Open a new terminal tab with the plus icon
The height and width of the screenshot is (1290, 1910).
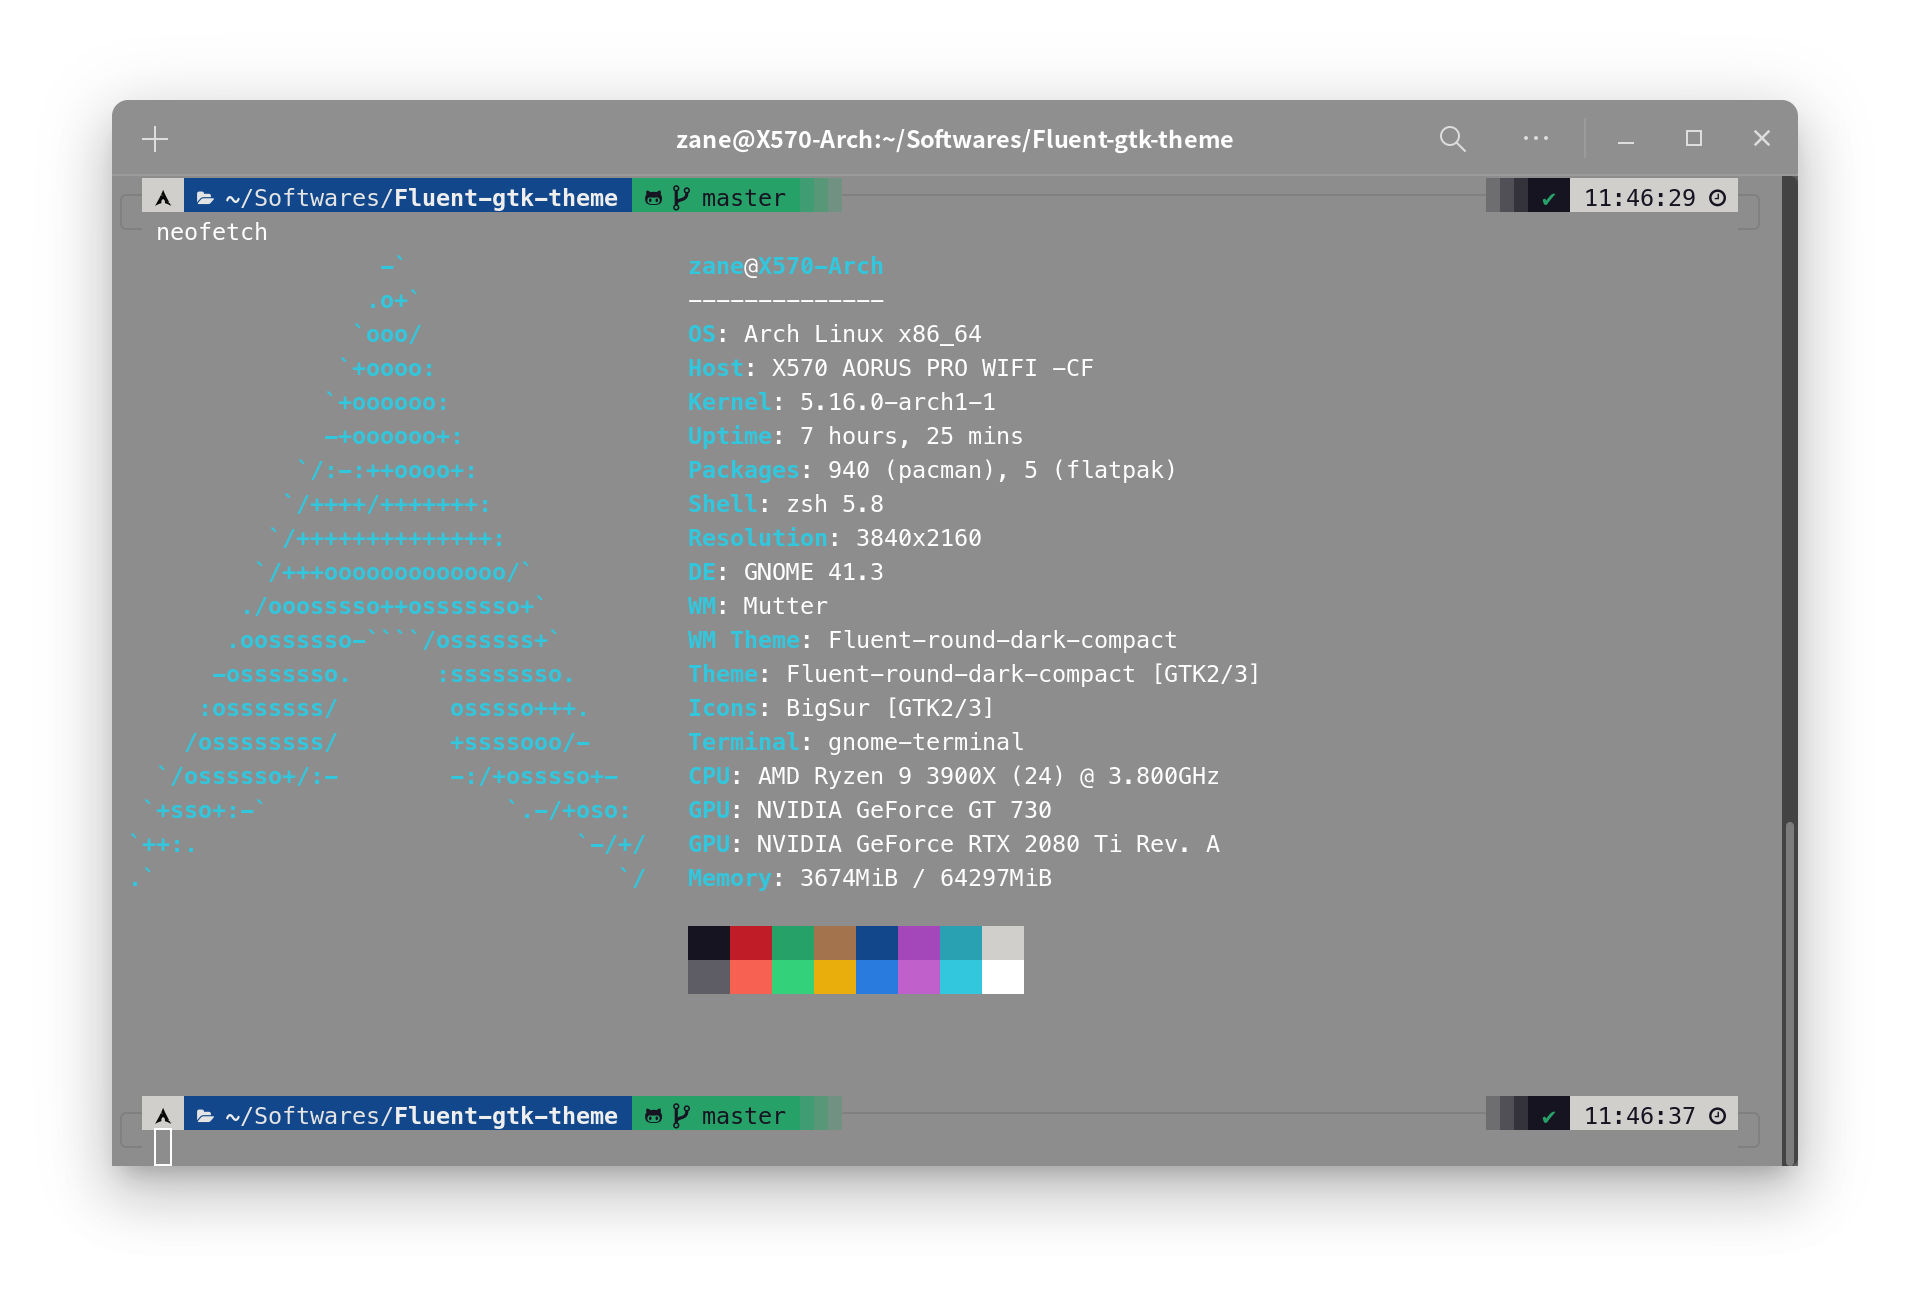155,139
